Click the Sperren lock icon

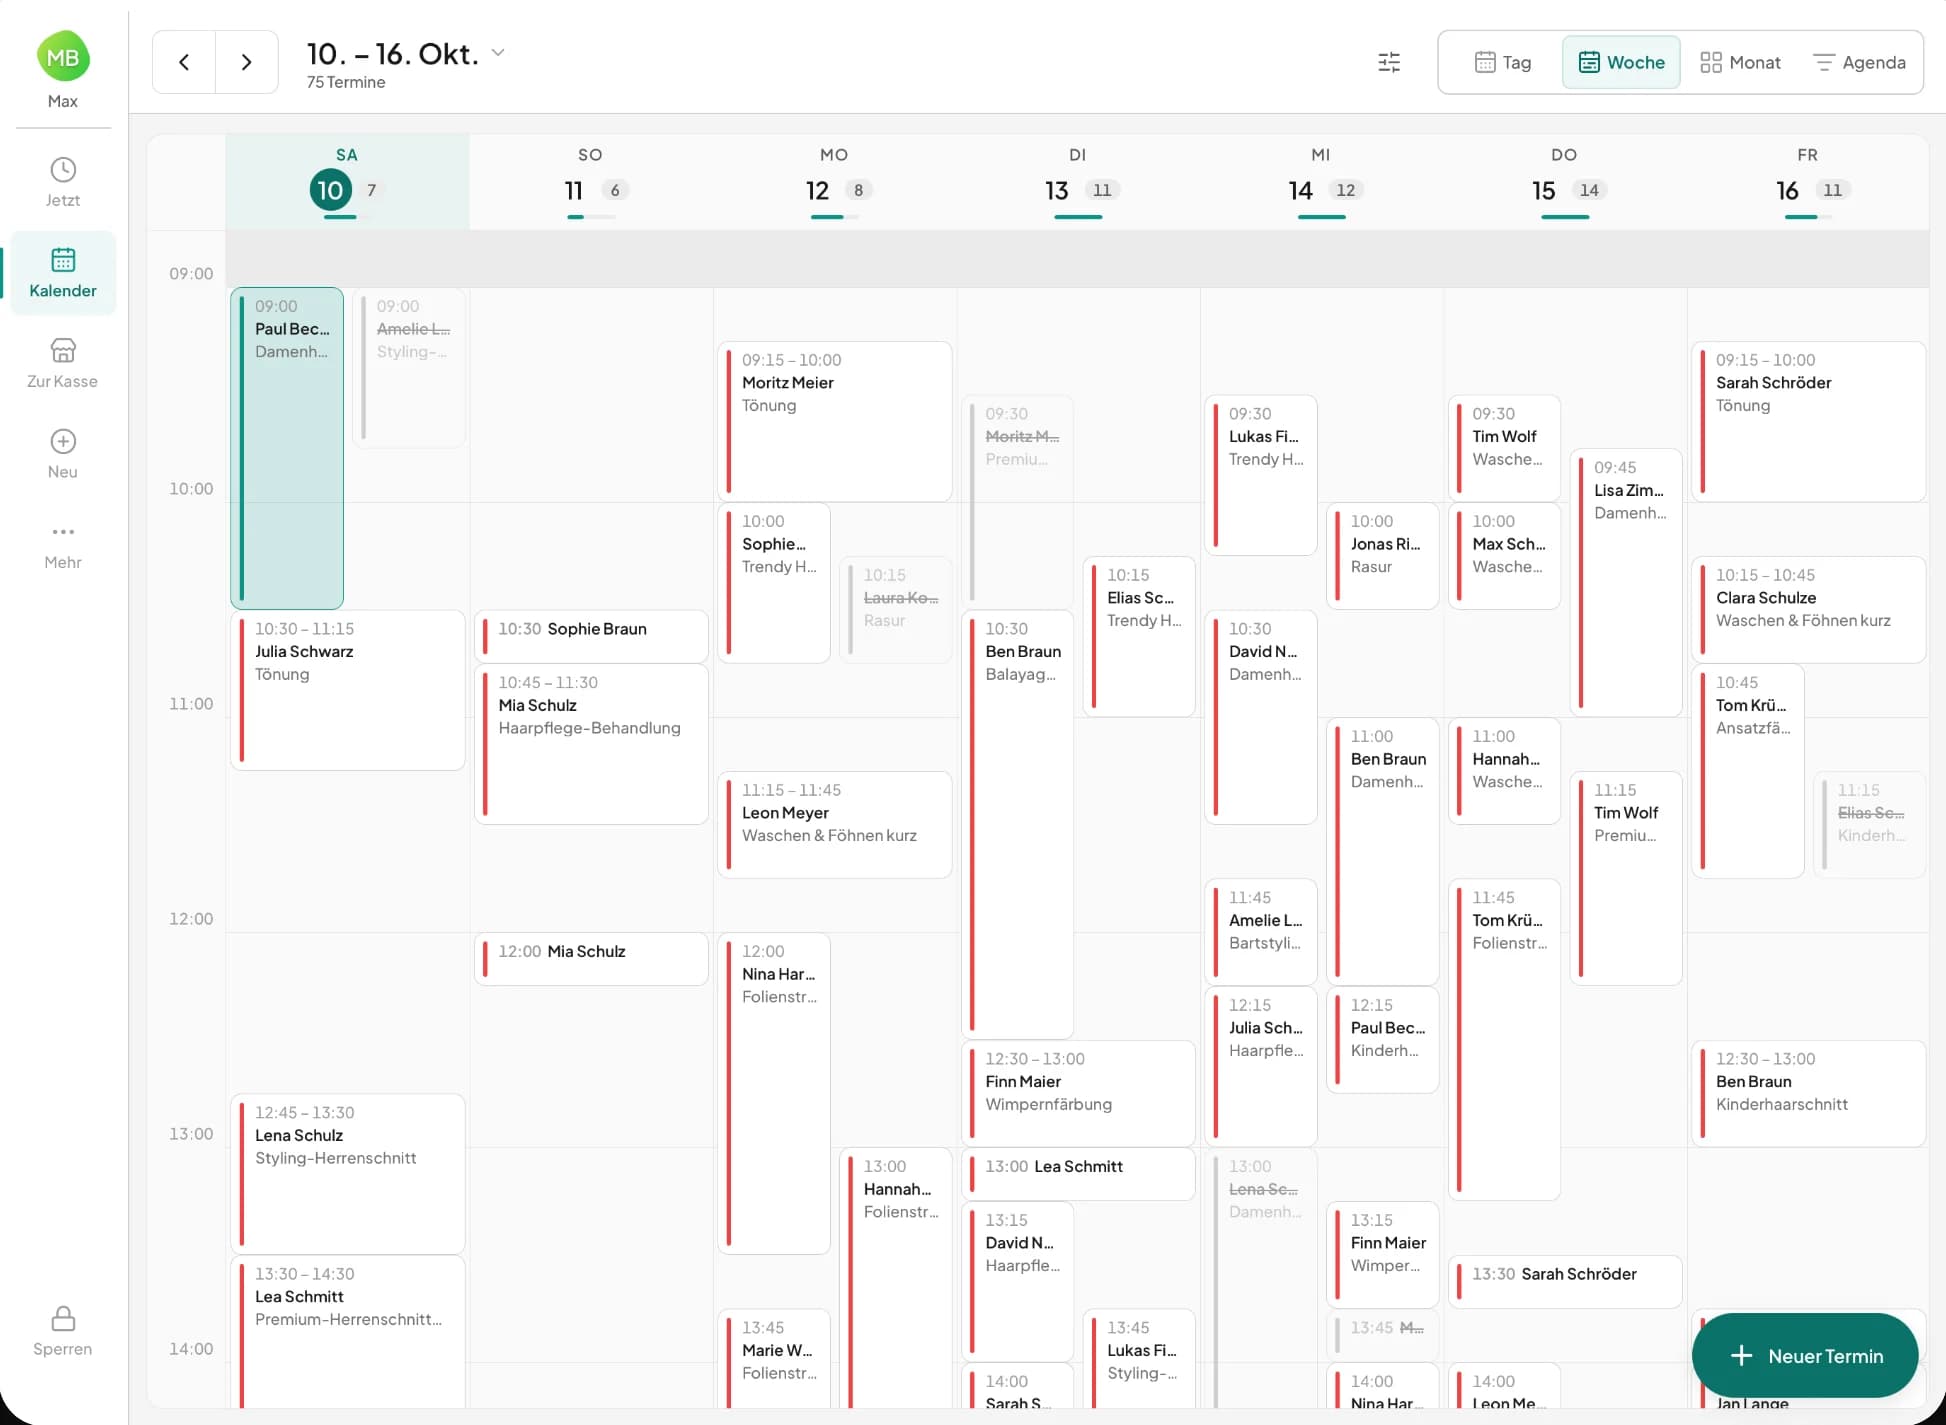63,1318
